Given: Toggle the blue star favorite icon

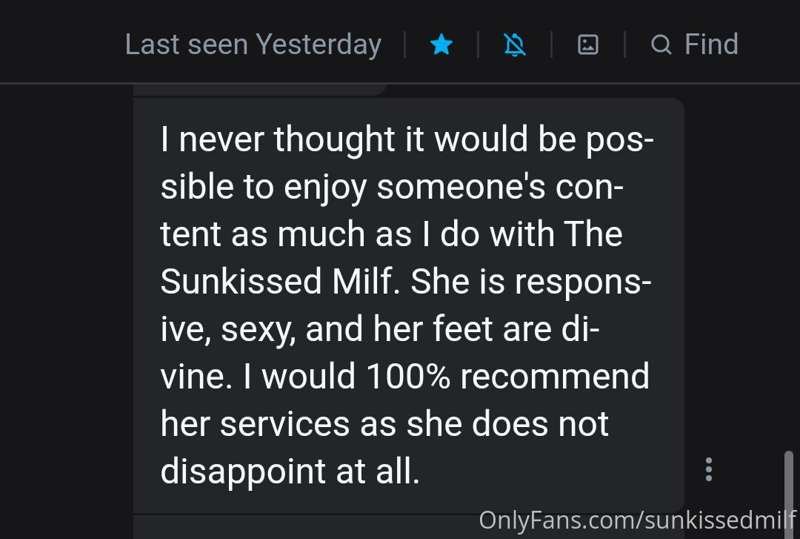Looking at the screenshot, I should 441,44.
